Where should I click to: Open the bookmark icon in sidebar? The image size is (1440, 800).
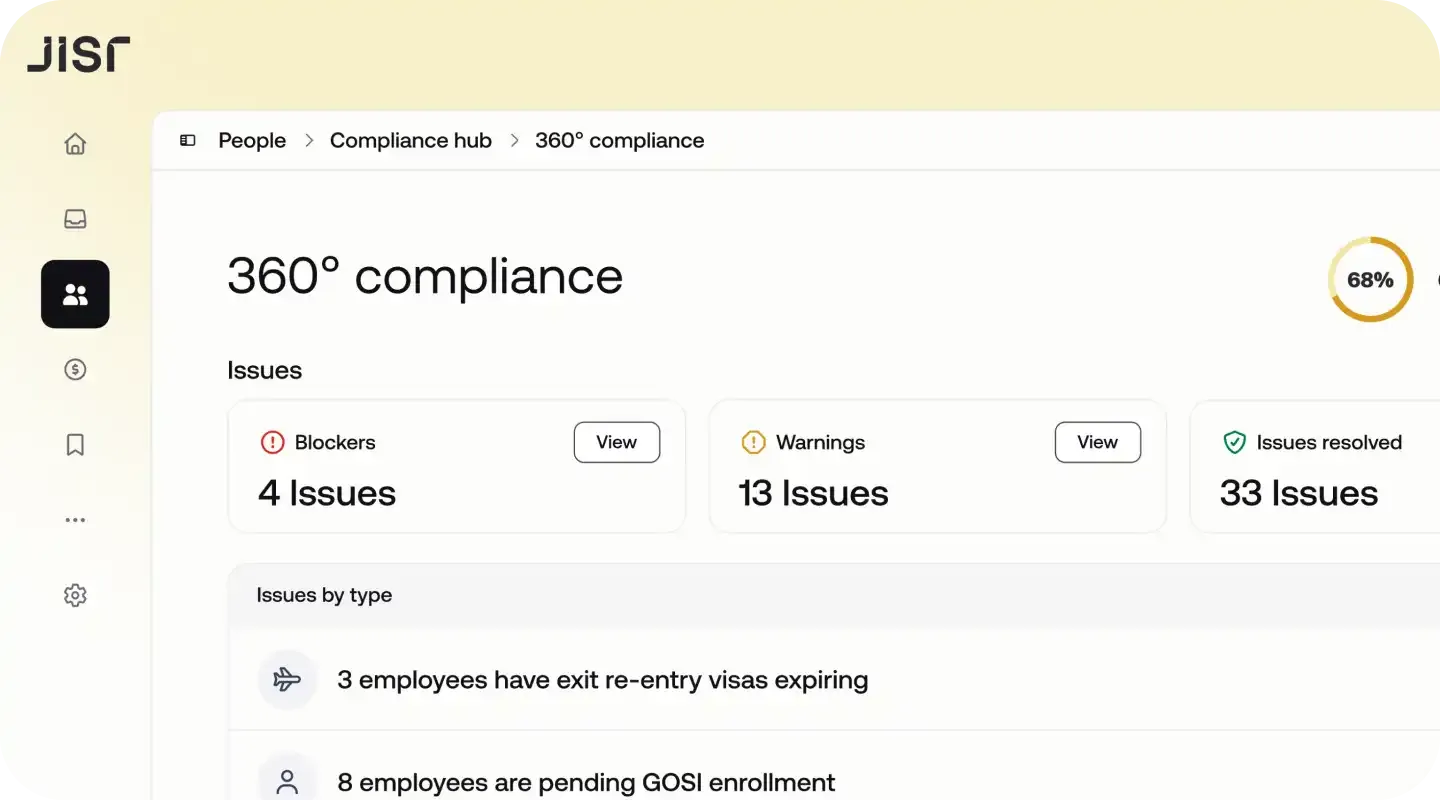click(x=75, y=445)
